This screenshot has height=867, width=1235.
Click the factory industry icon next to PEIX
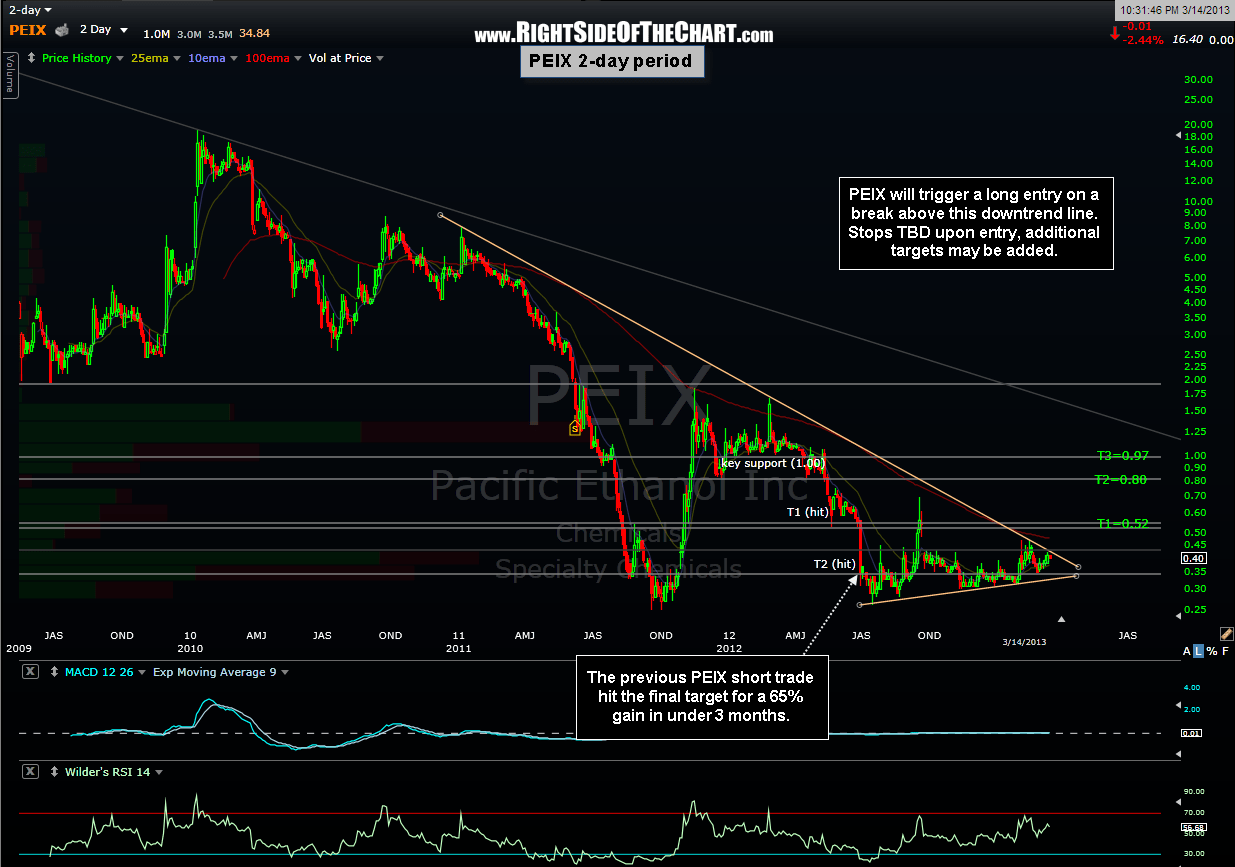tap(62, 29)
